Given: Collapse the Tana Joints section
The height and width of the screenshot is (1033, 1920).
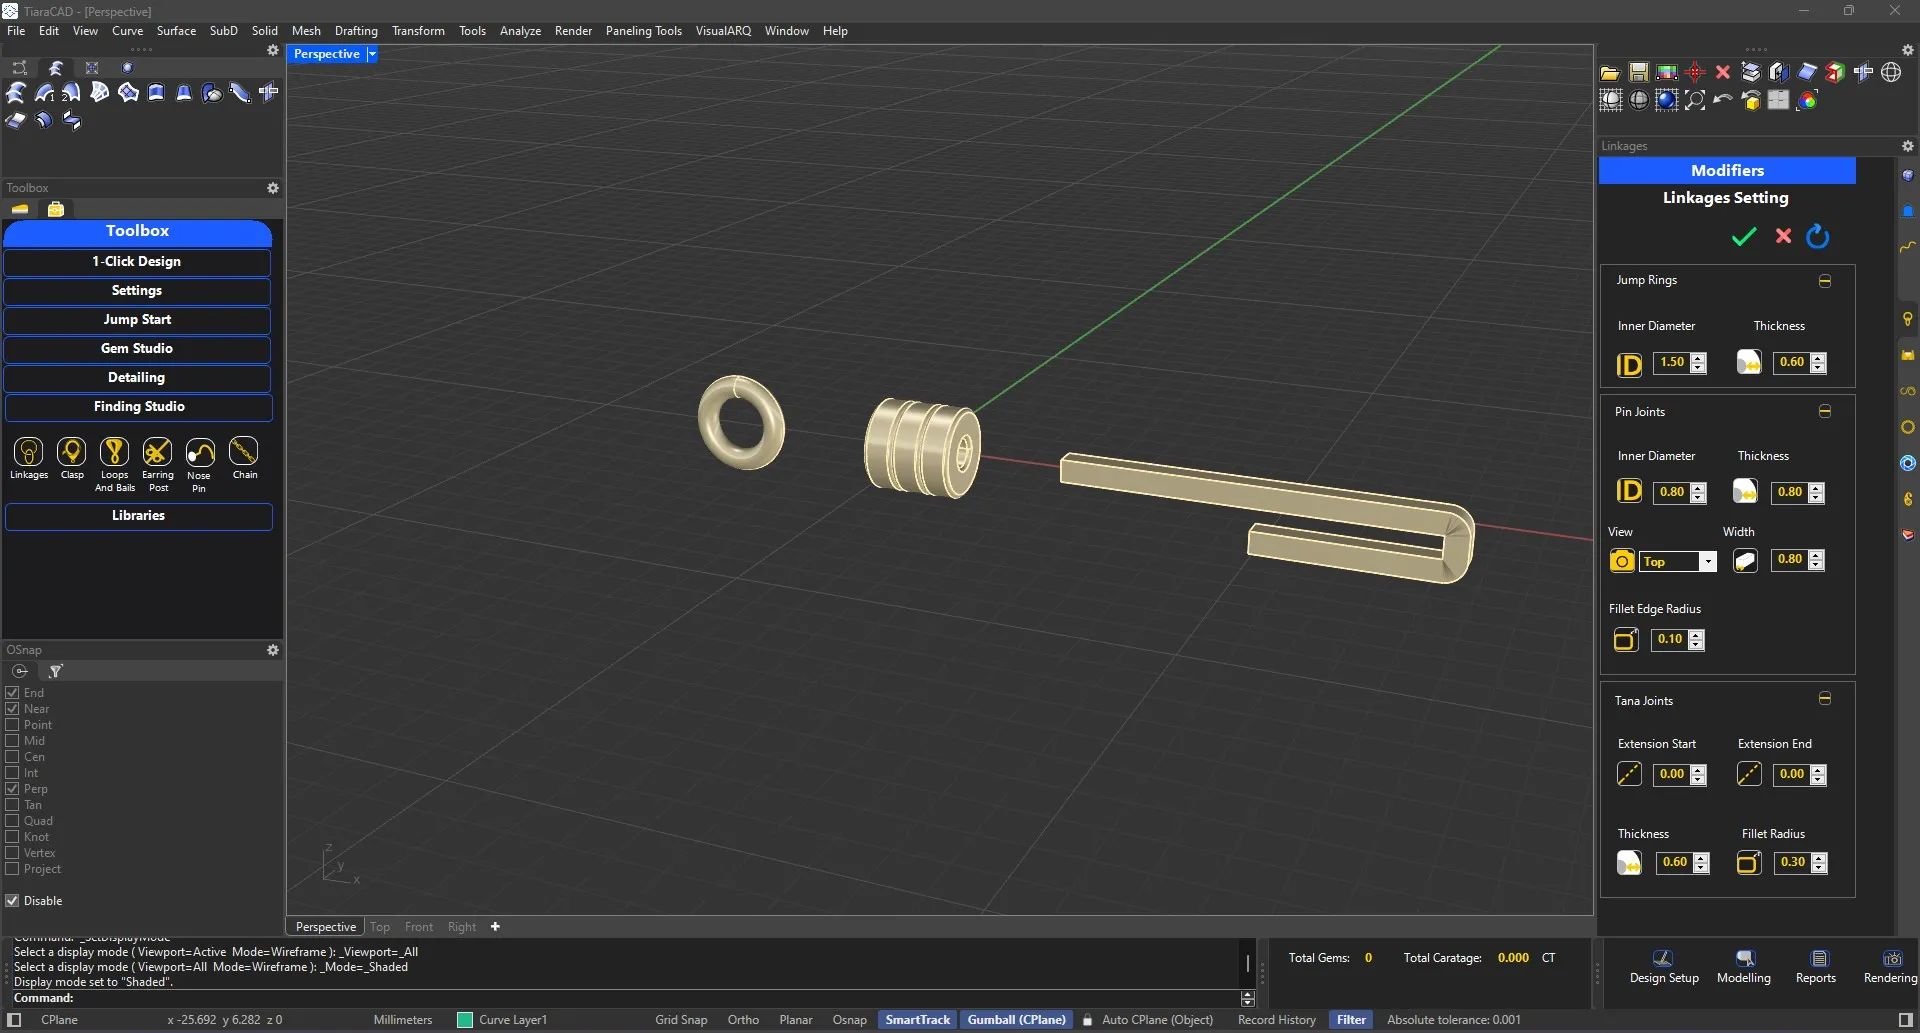Looking at the screenshot, I should [x=1824, y=699].
